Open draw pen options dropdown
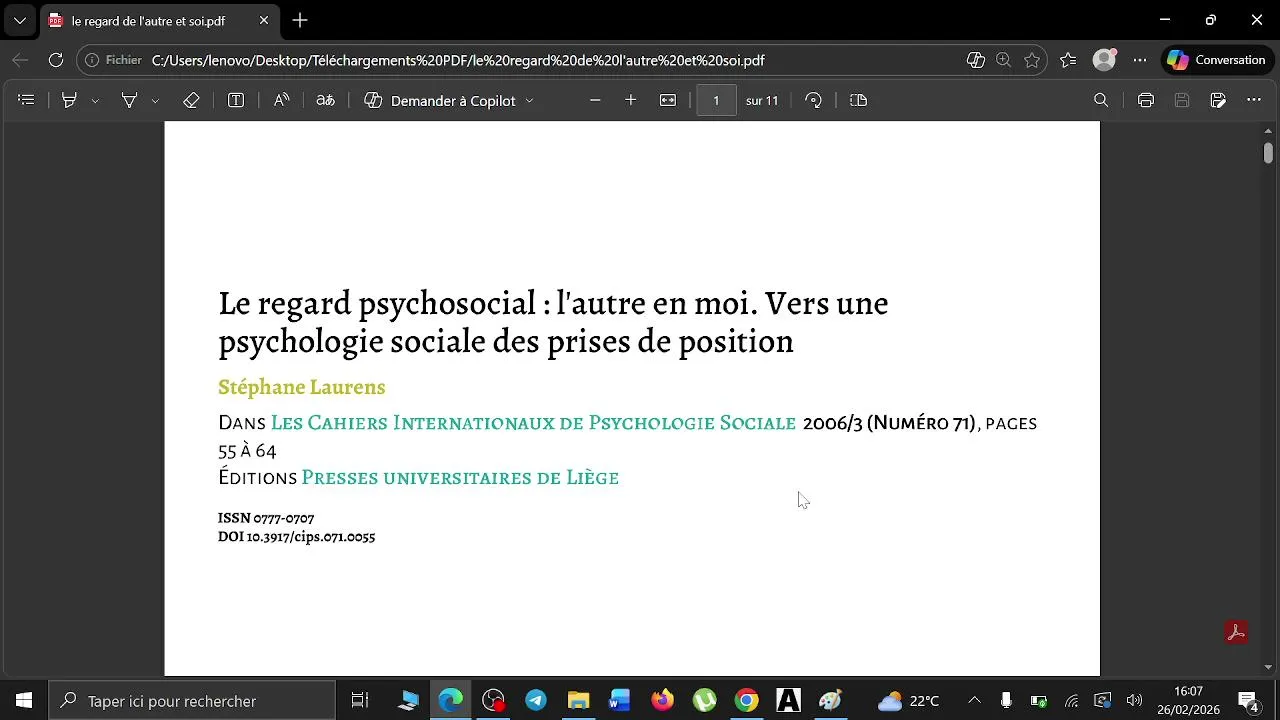1280x720 pixels. tap(155, 101)
